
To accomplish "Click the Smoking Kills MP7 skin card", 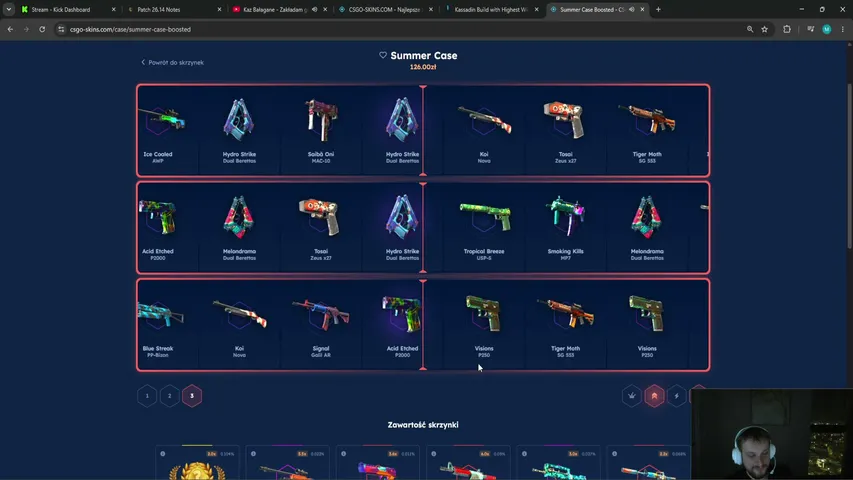I will (565, 227).
